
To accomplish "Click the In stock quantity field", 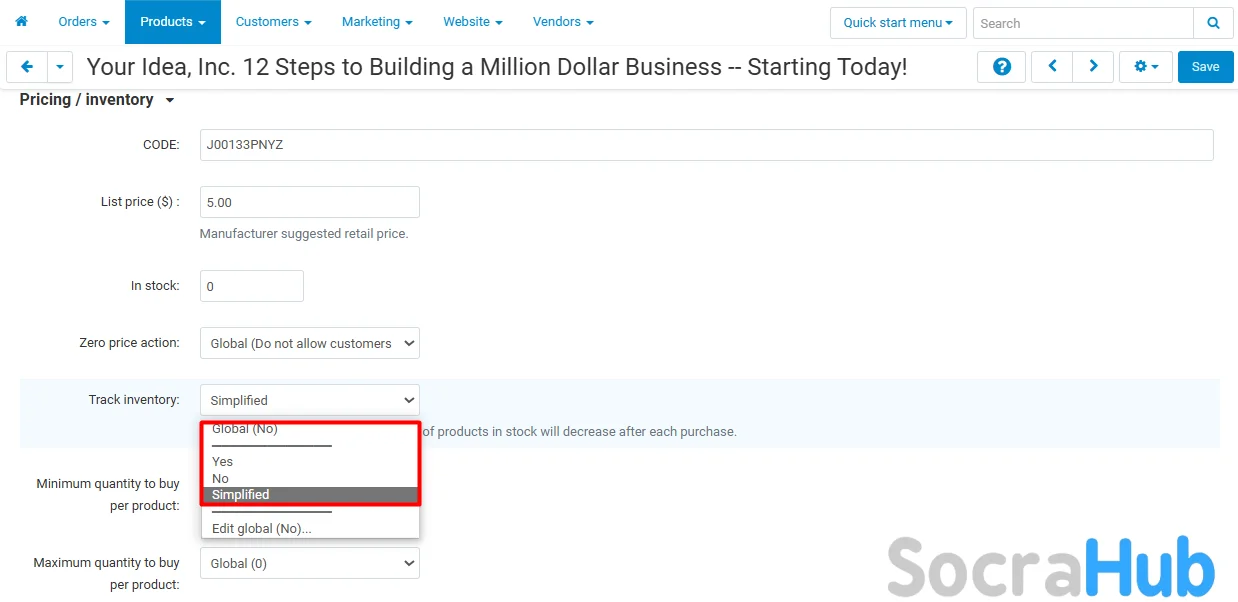I will click(251, 286).
